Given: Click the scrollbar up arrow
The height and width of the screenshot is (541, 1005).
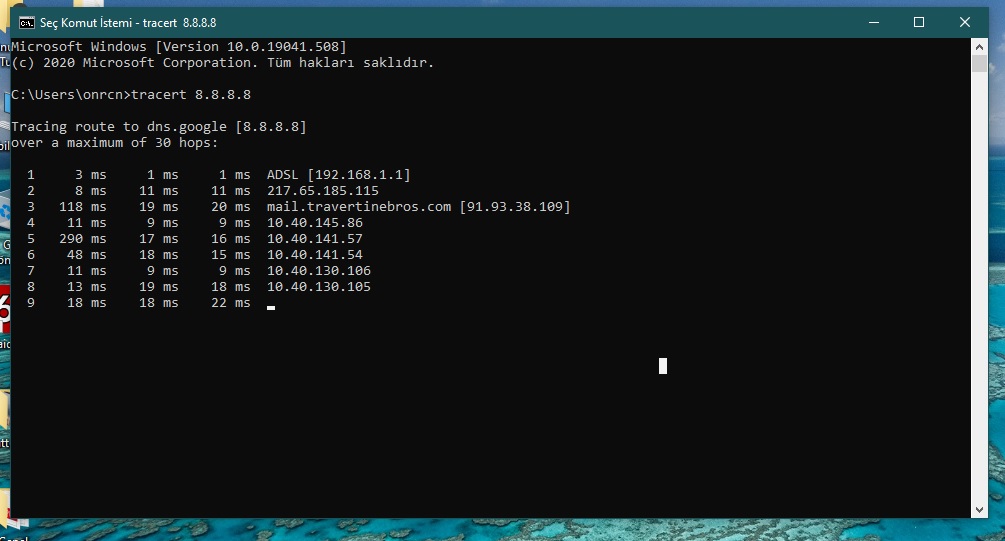Looking at the screenshot, I should pos(979,47).
